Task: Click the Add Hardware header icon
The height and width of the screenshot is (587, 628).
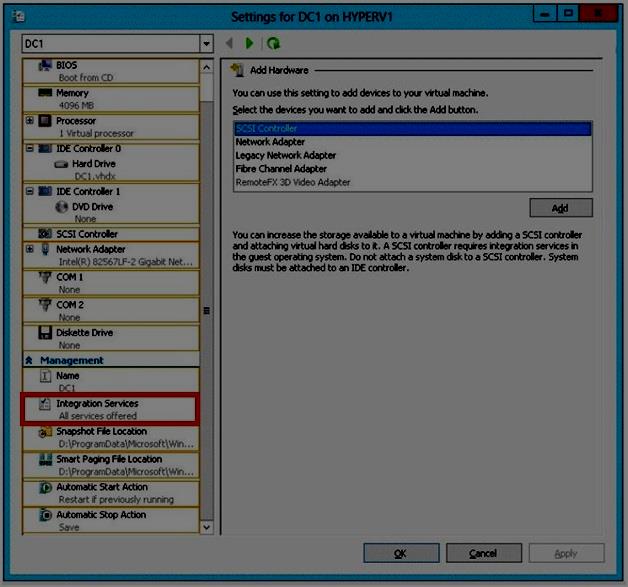Action: 237,70
